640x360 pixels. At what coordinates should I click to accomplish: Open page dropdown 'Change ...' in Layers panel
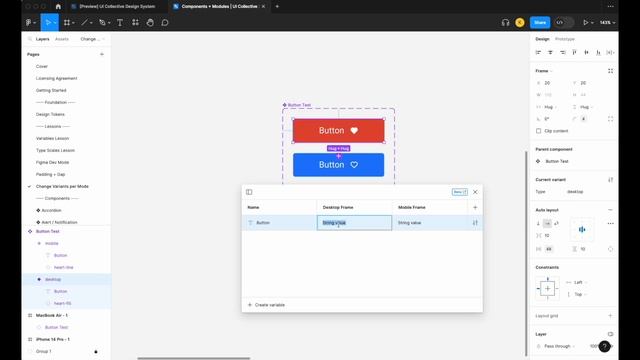(x=92, y=39)
